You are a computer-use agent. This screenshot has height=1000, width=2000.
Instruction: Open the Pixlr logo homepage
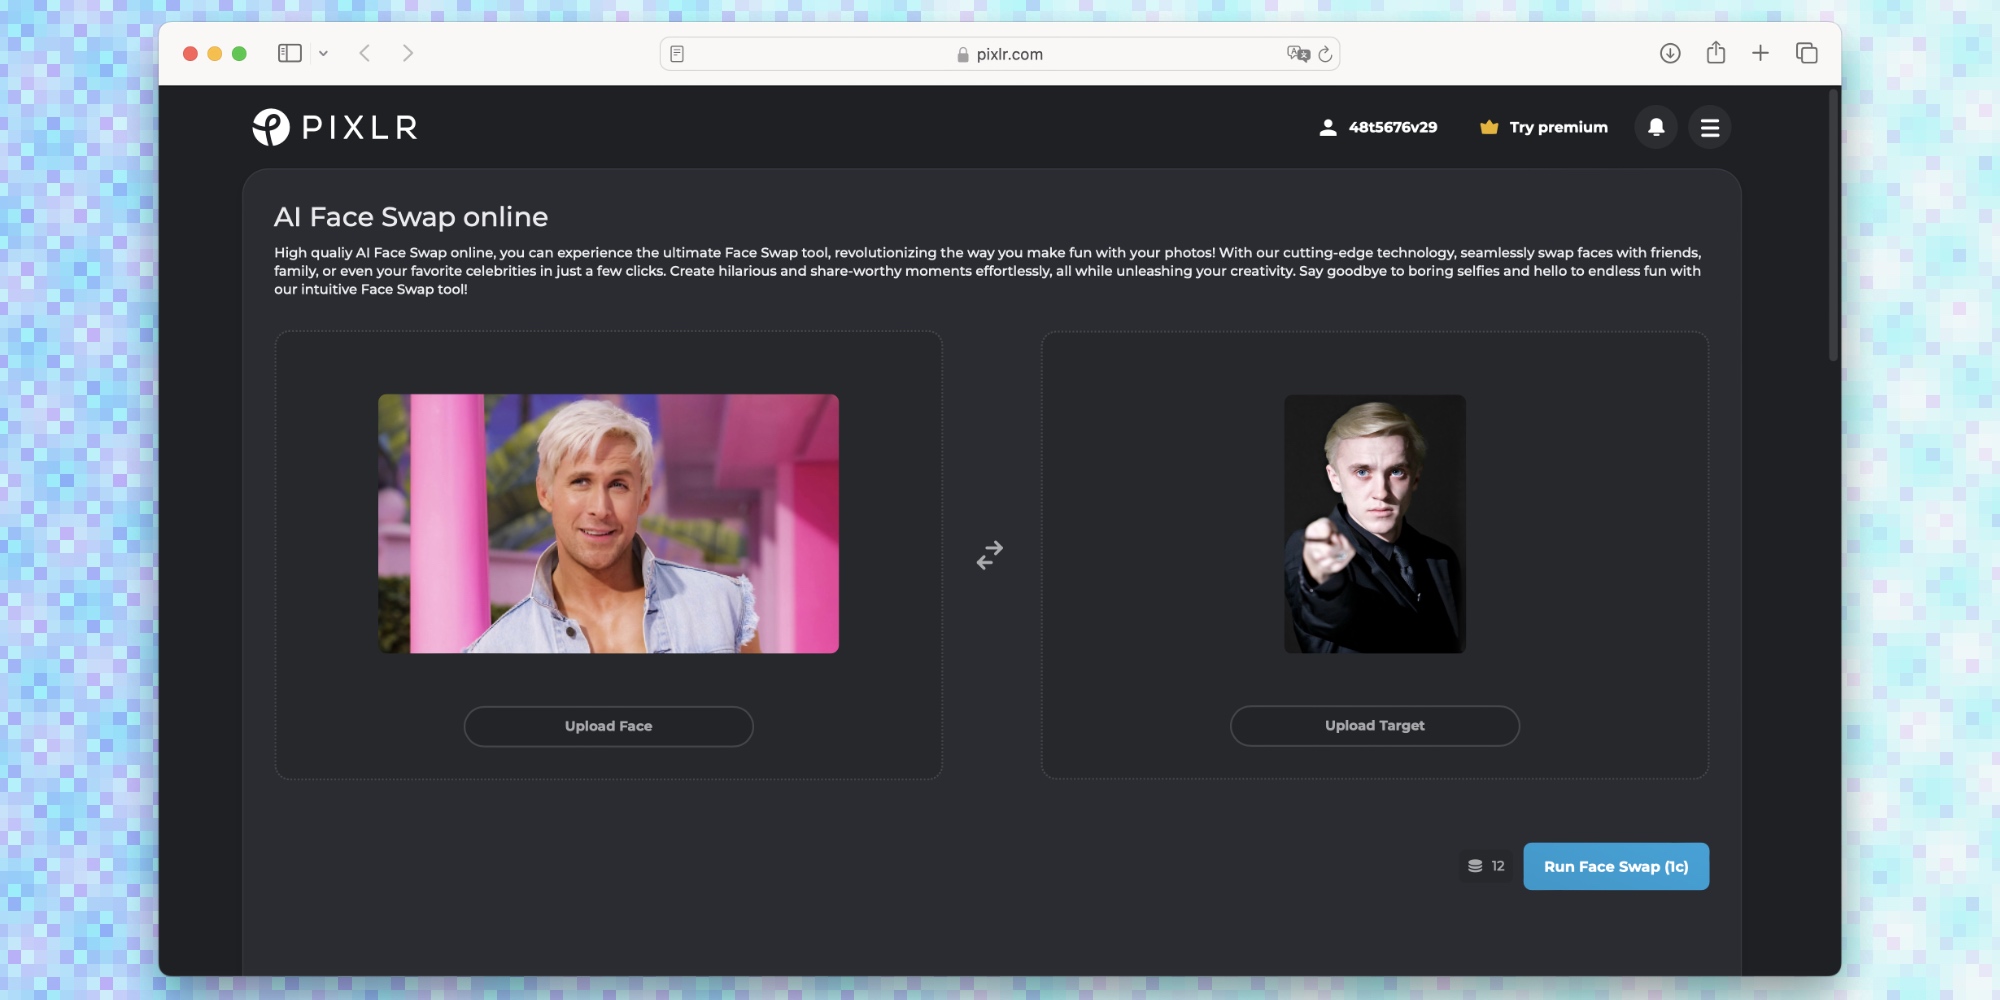[335, 126]
